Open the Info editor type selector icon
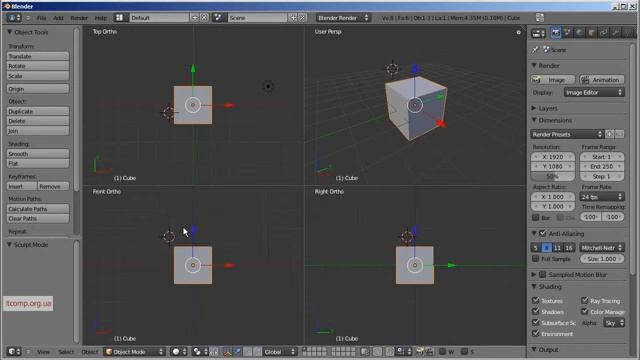 point(14,18)
